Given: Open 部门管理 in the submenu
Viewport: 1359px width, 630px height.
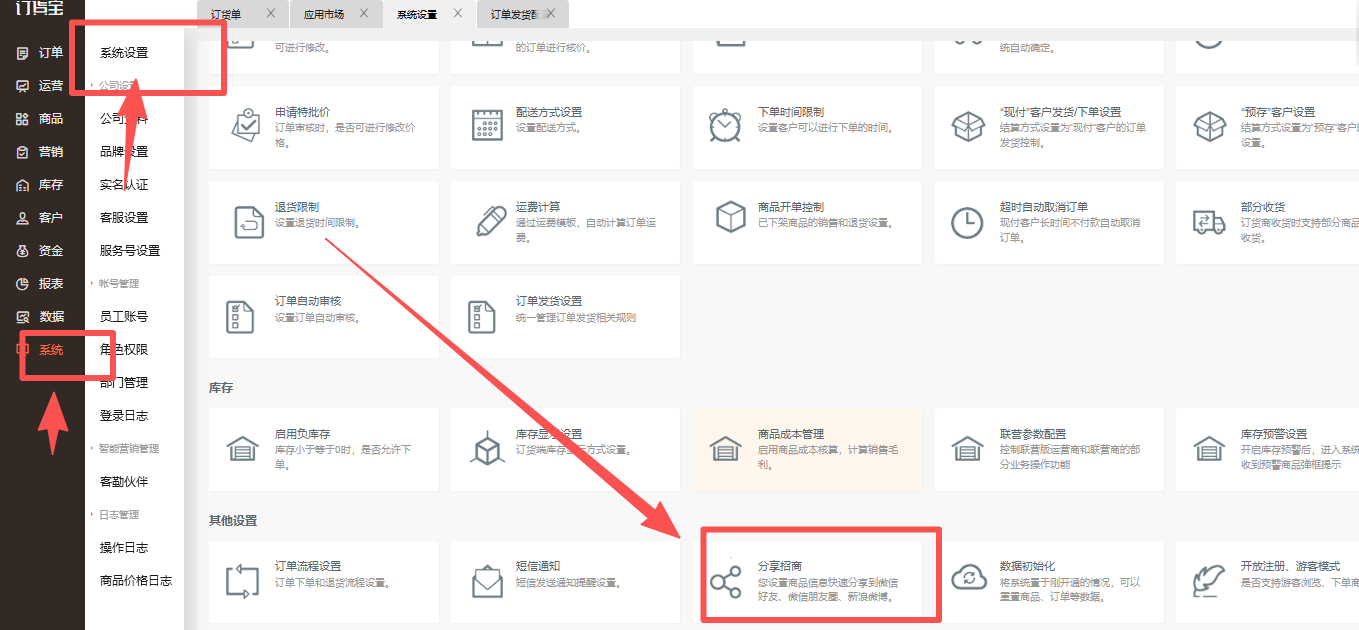Looking at the screenshot, I should click(x=124, y=383).
